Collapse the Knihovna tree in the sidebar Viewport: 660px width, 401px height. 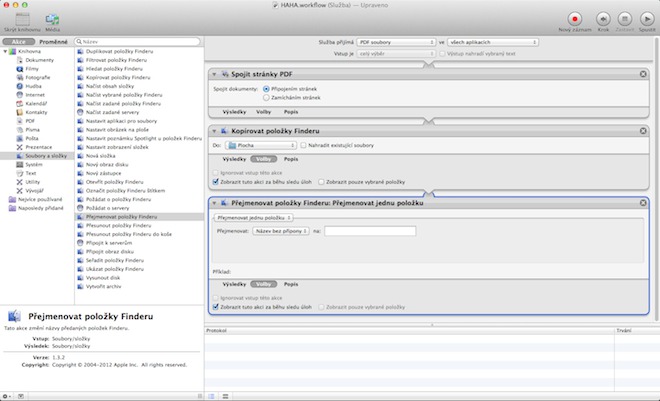[7, 53]
